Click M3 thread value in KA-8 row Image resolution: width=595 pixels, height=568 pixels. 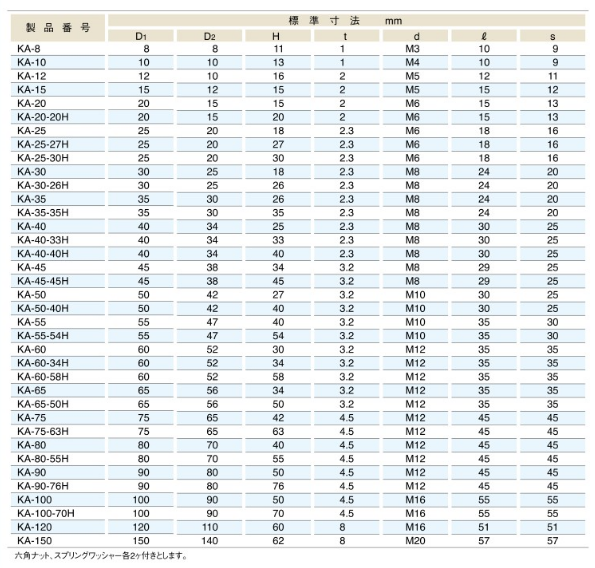412,49
